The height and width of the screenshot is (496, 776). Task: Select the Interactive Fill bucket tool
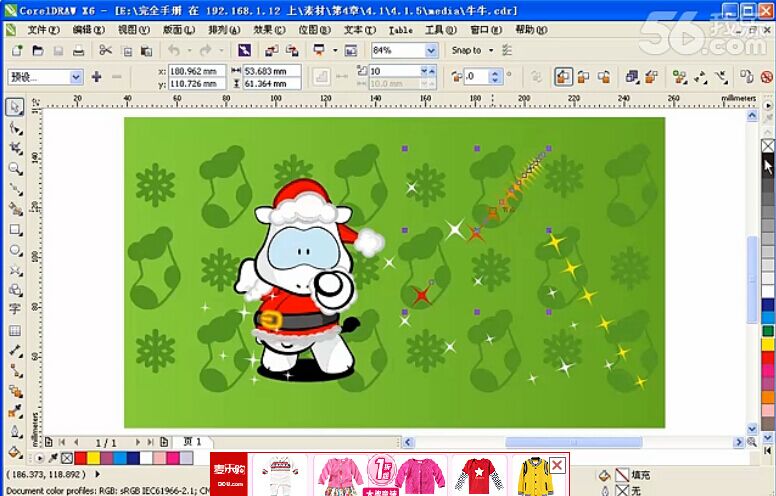coord(15,451)
